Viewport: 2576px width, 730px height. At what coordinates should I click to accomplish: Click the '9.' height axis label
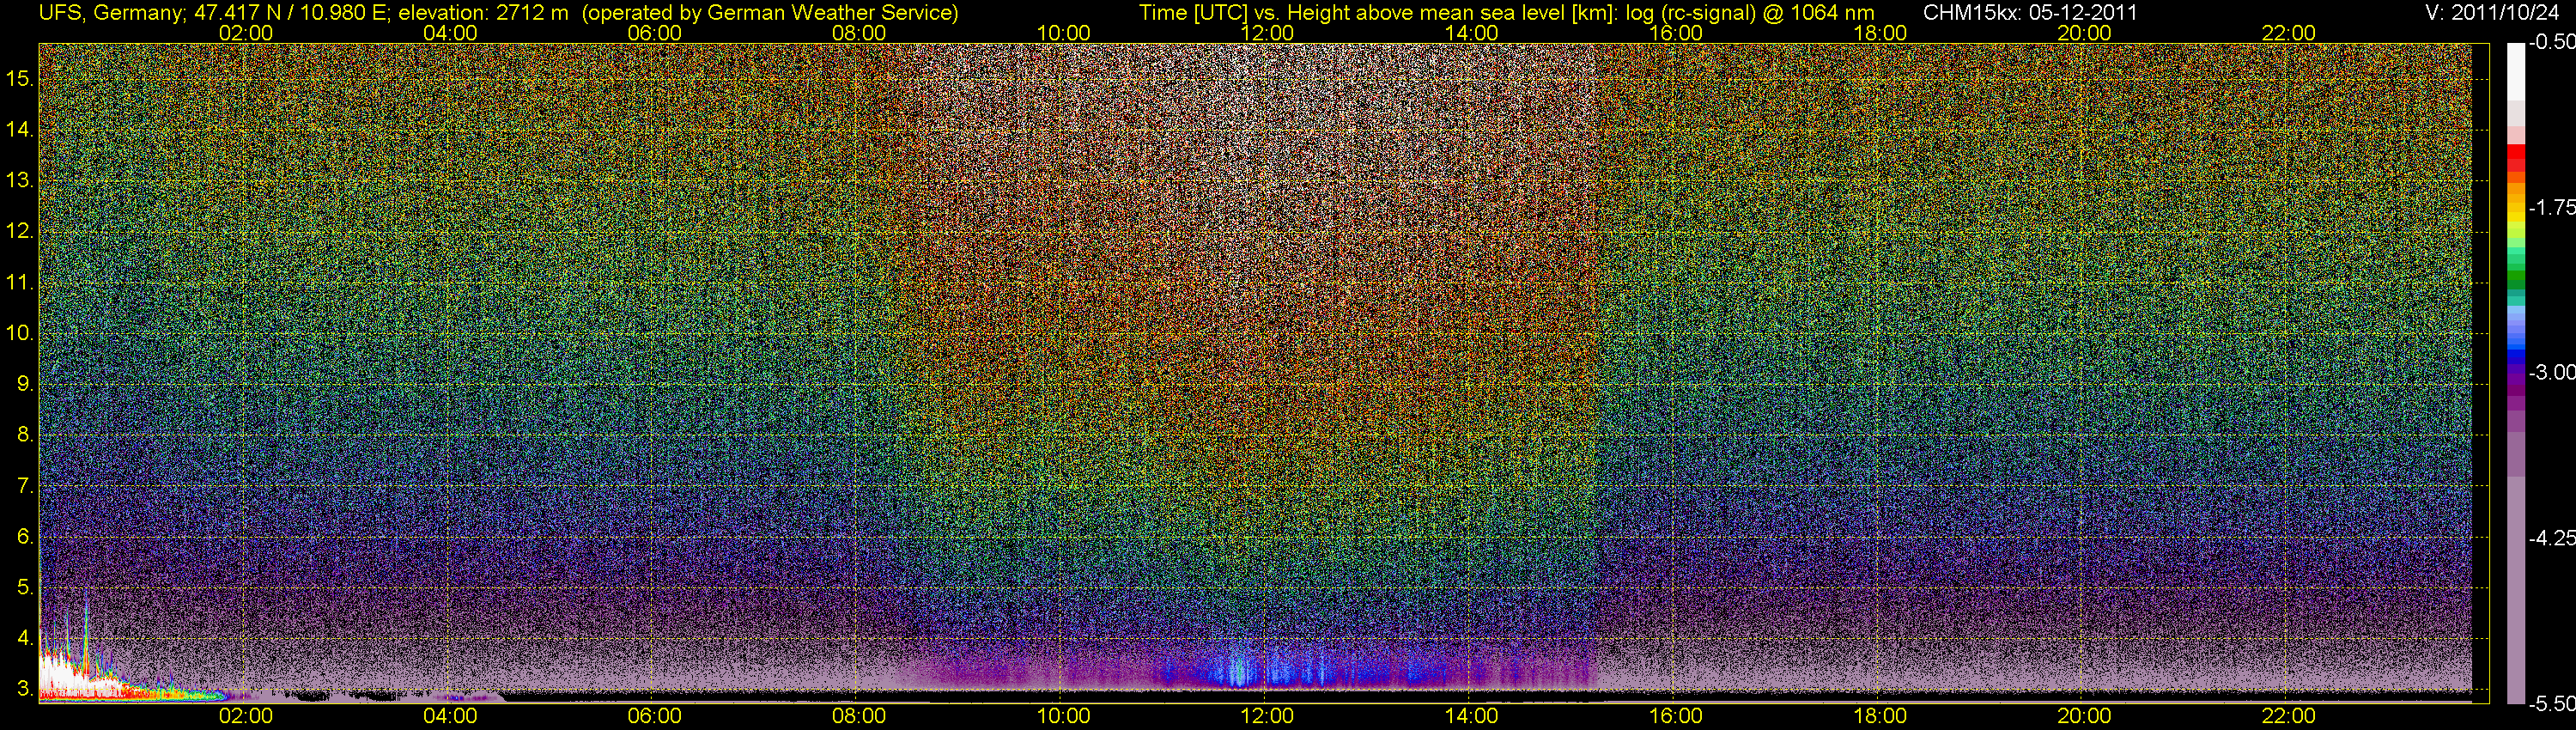(x=25, y=384)
